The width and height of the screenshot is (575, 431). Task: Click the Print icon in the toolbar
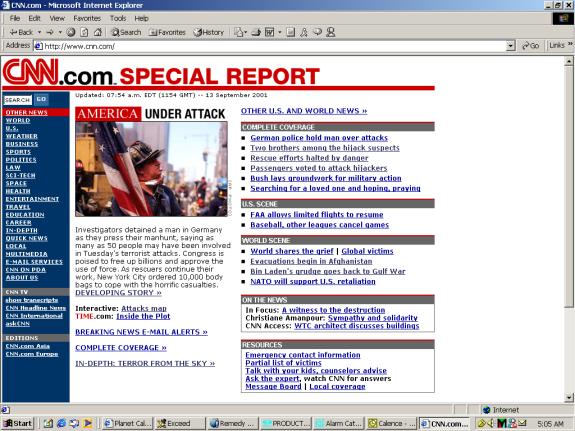coord(256,32)
